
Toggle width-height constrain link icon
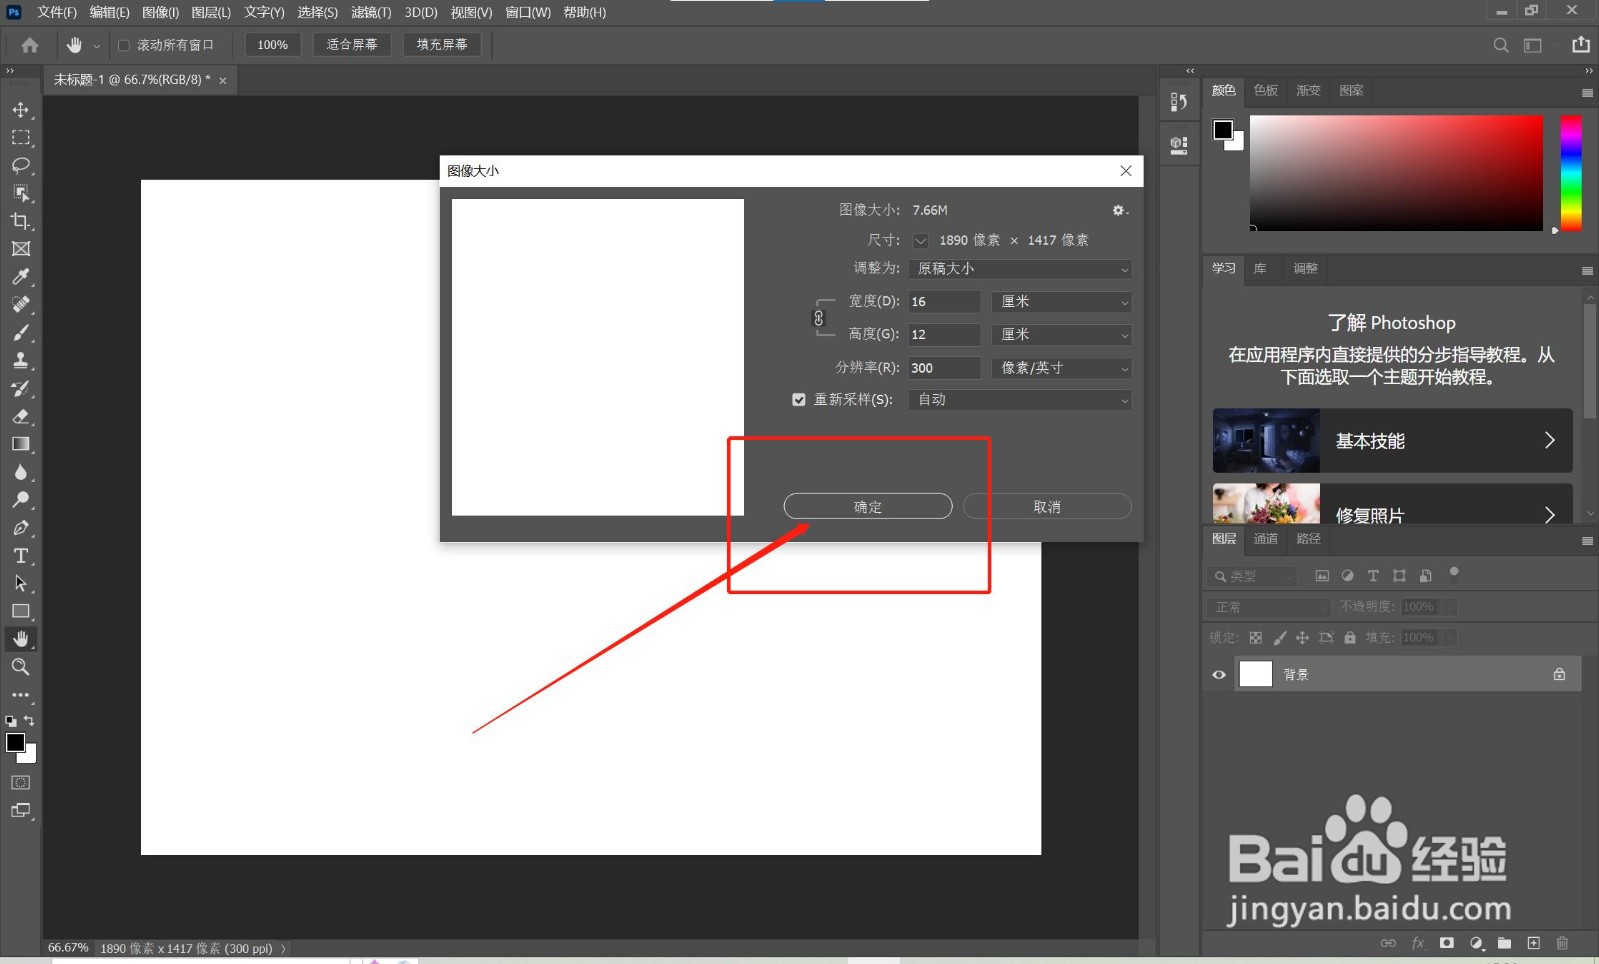[819, 318]
